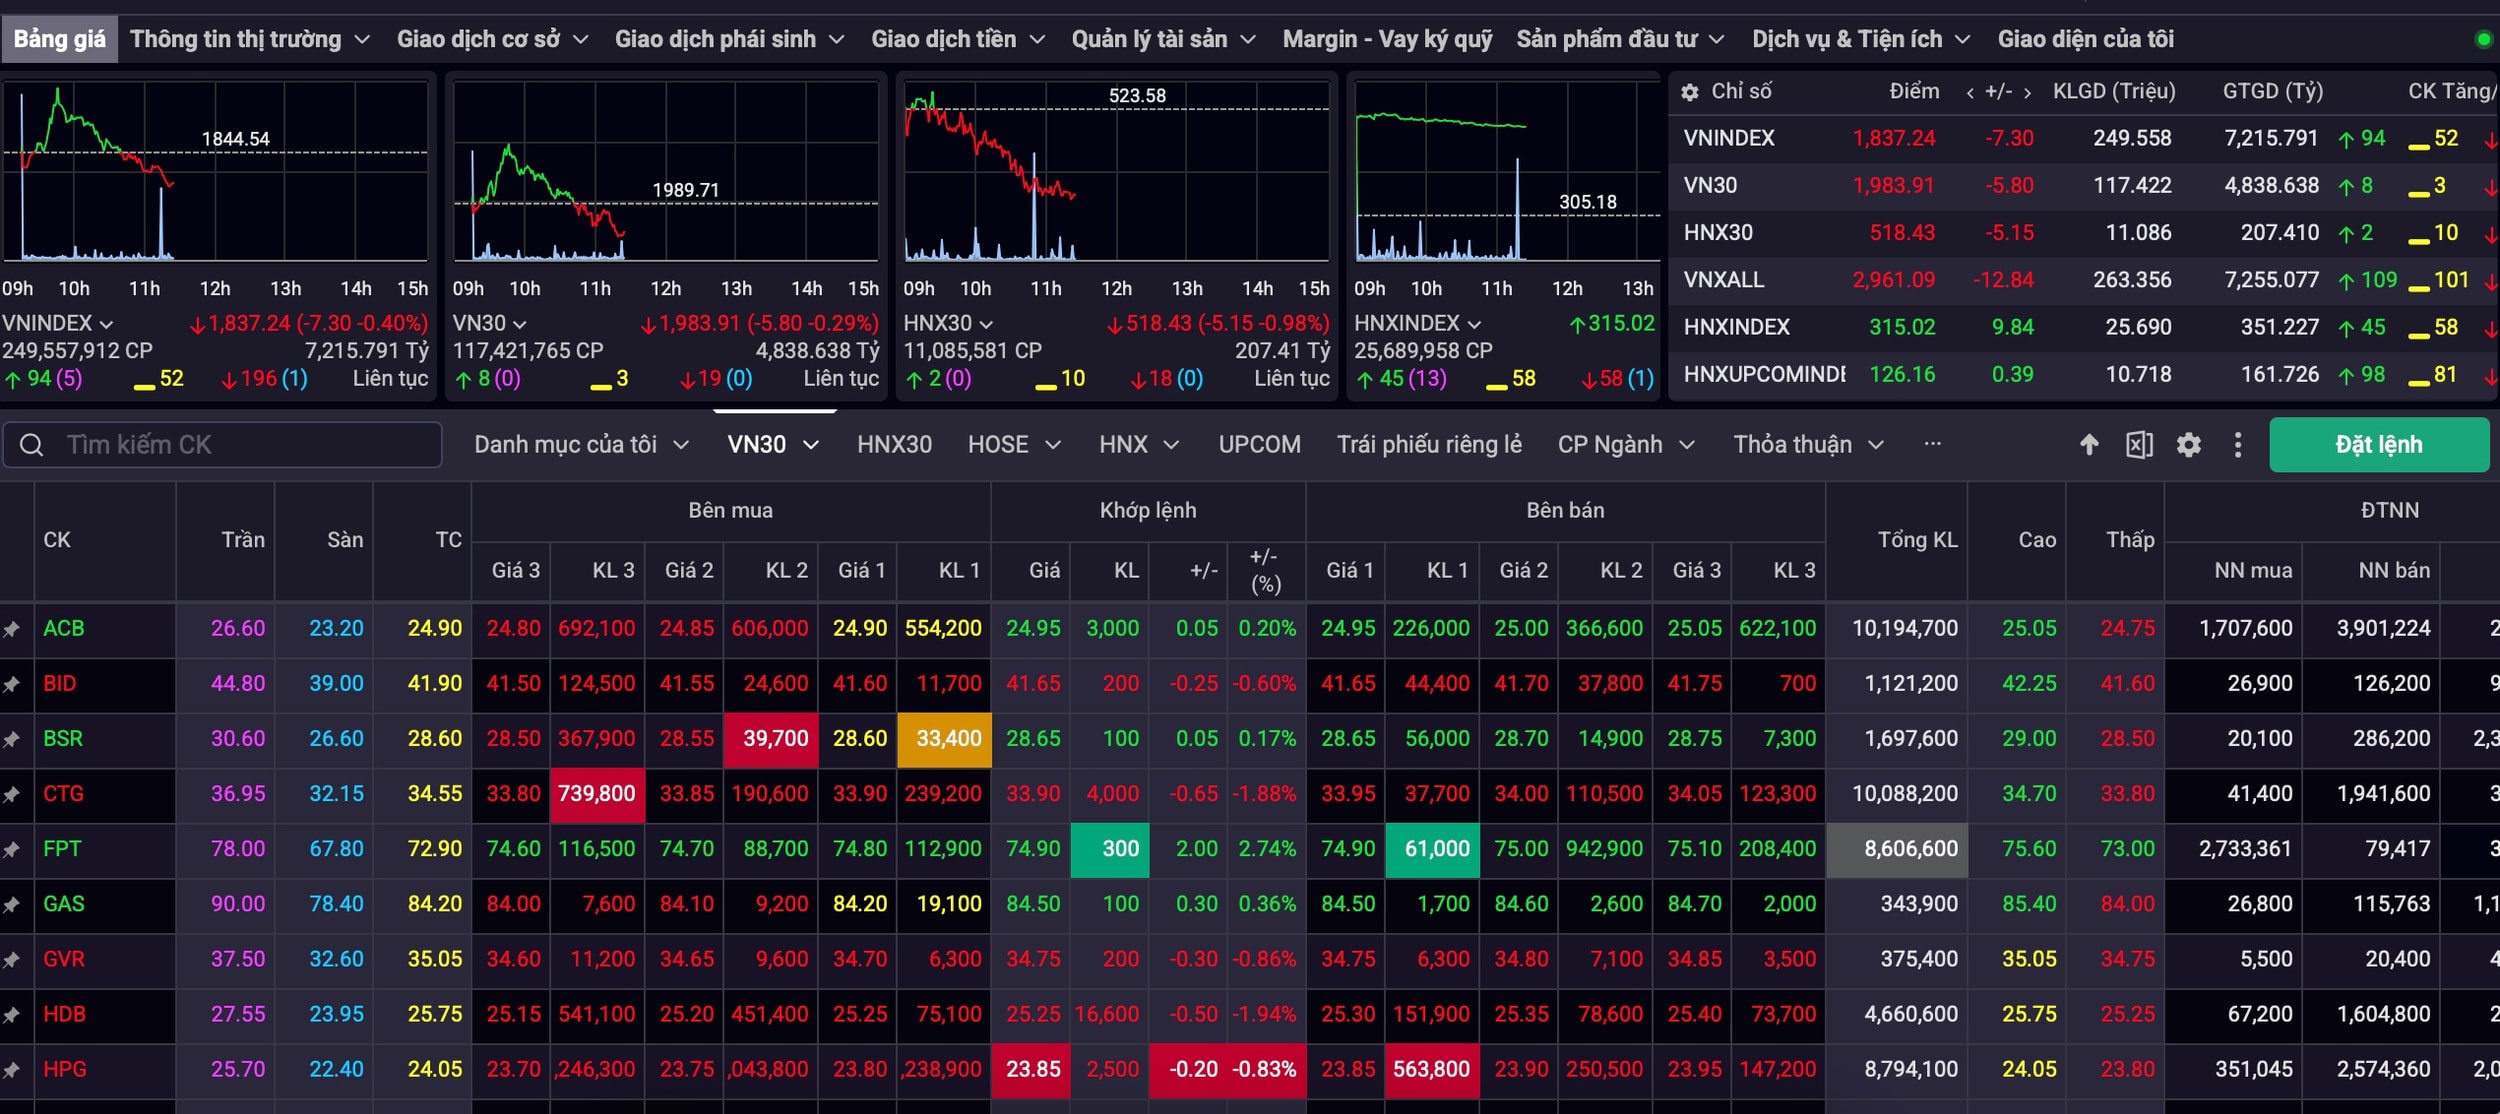The image size is (2500, 1114).
Task: Click the Tìm kiếm CK search field
Action: 222,445
